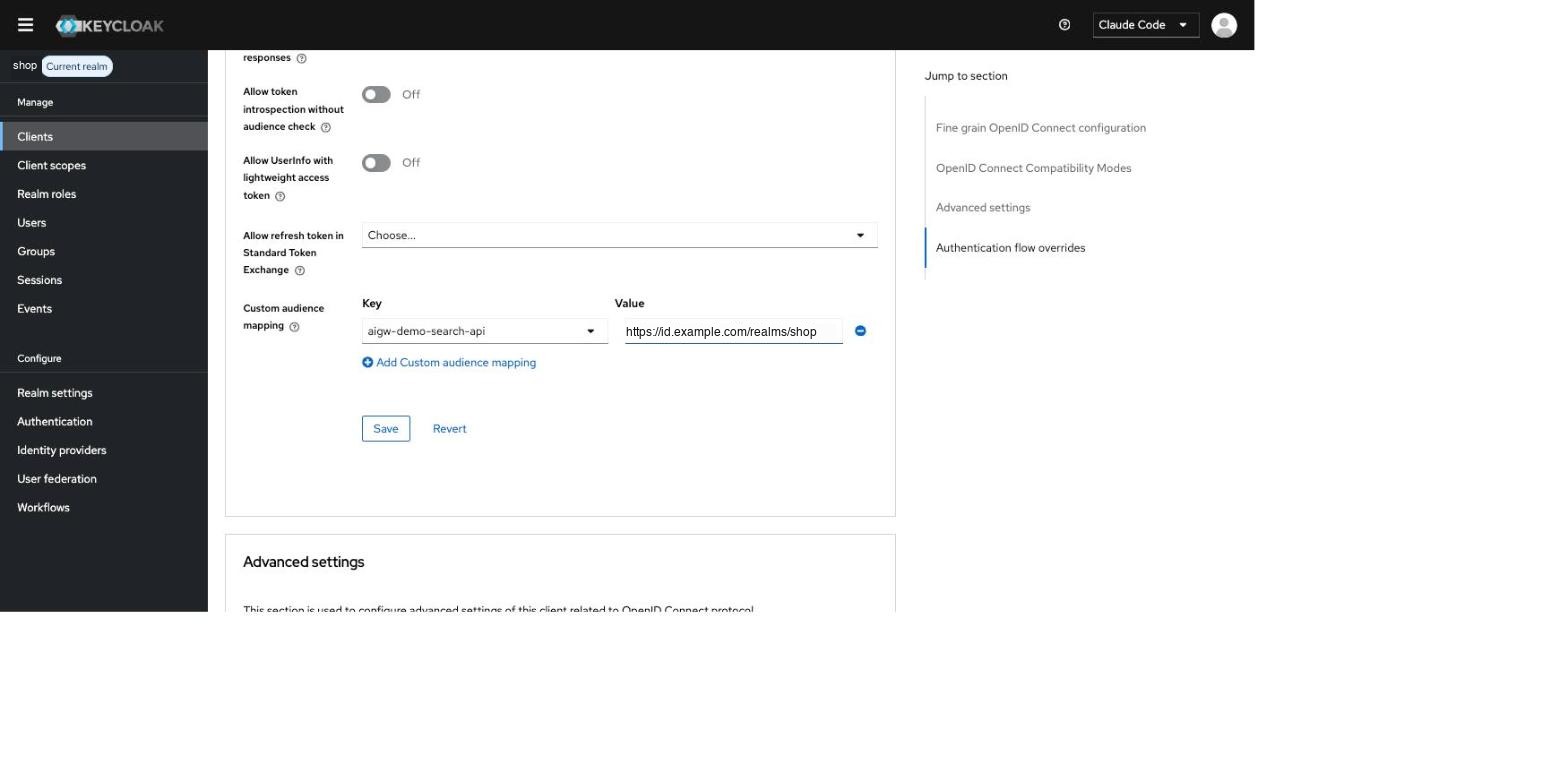The width and height of the screenshot is (1568, 764).
Task: Open Authentication in sidebar
Action: click(104, 422)
